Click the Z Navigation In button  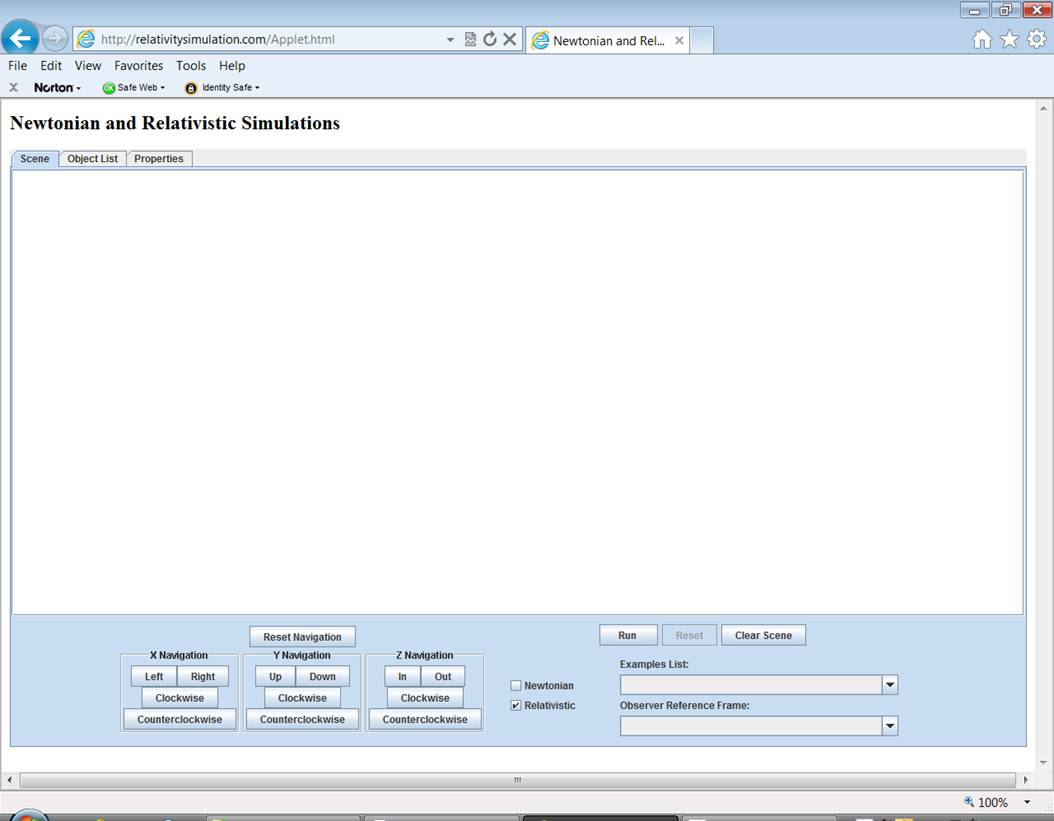(x=402, y=676)
